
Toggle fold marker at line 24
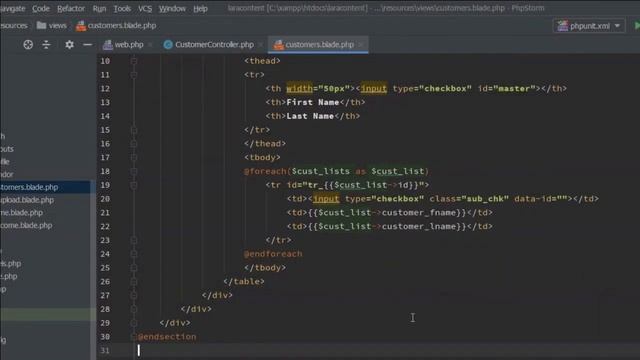(133, 254)
